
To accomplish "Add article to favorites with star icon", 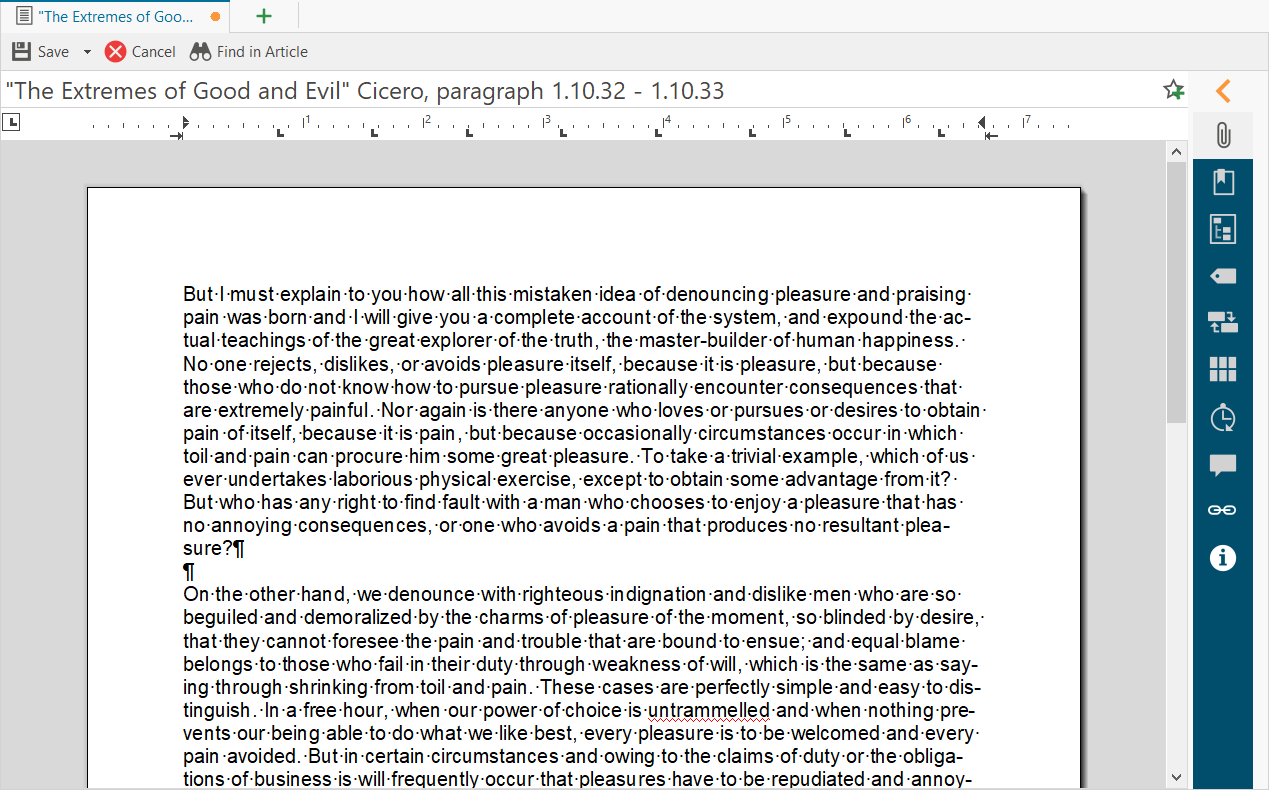I will point(1174,91).
